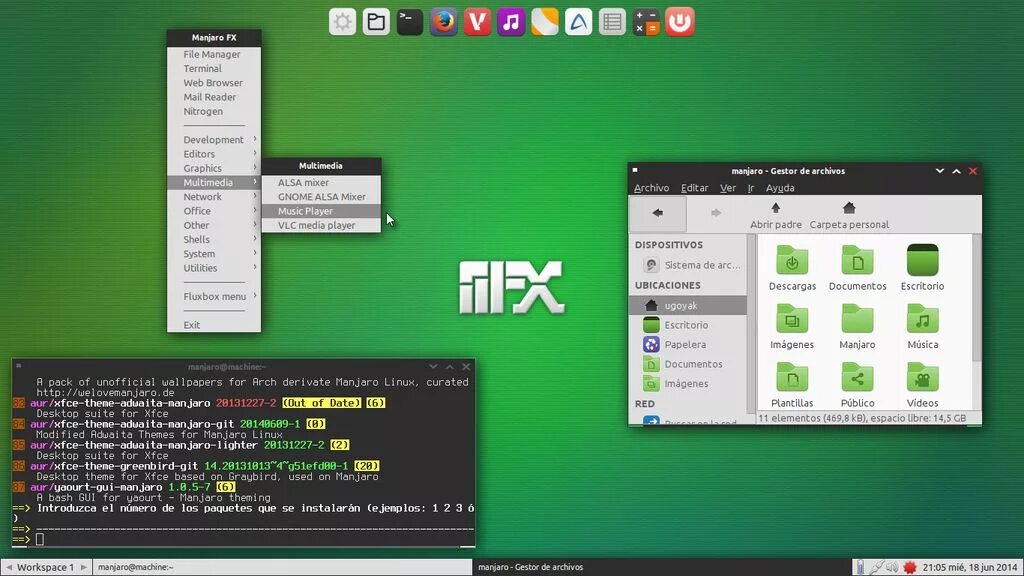
Task: Open the Ayuda menu
Action: click(780, 188)
